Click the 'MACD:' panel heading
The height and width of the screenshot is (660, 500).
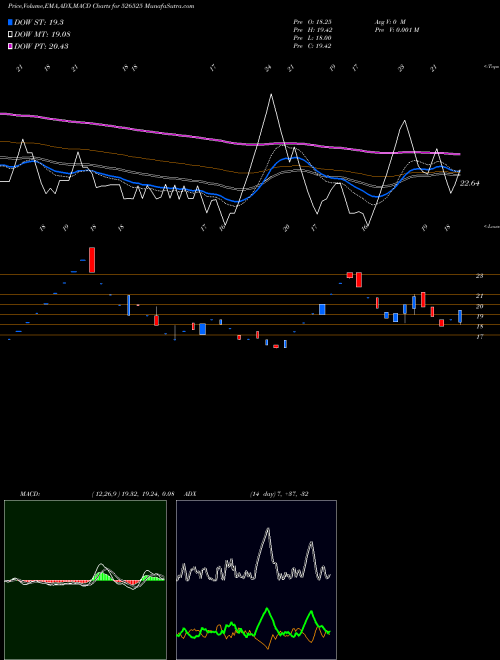(x=30, y=493)
